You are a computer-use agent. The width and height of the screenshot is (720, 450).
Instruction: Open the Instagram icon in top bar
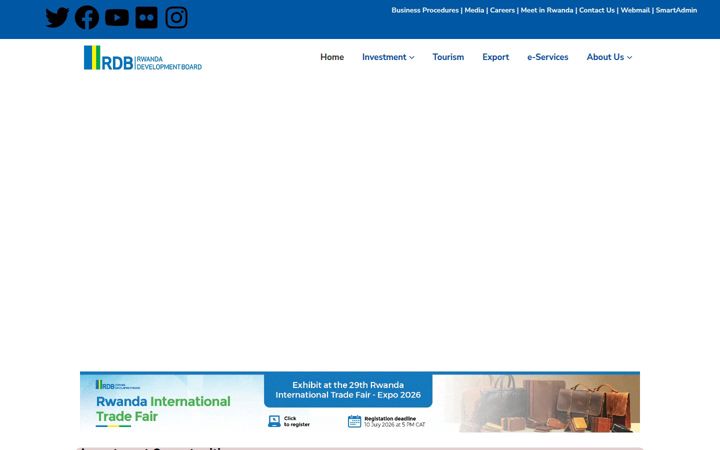(x=176, y=18)
